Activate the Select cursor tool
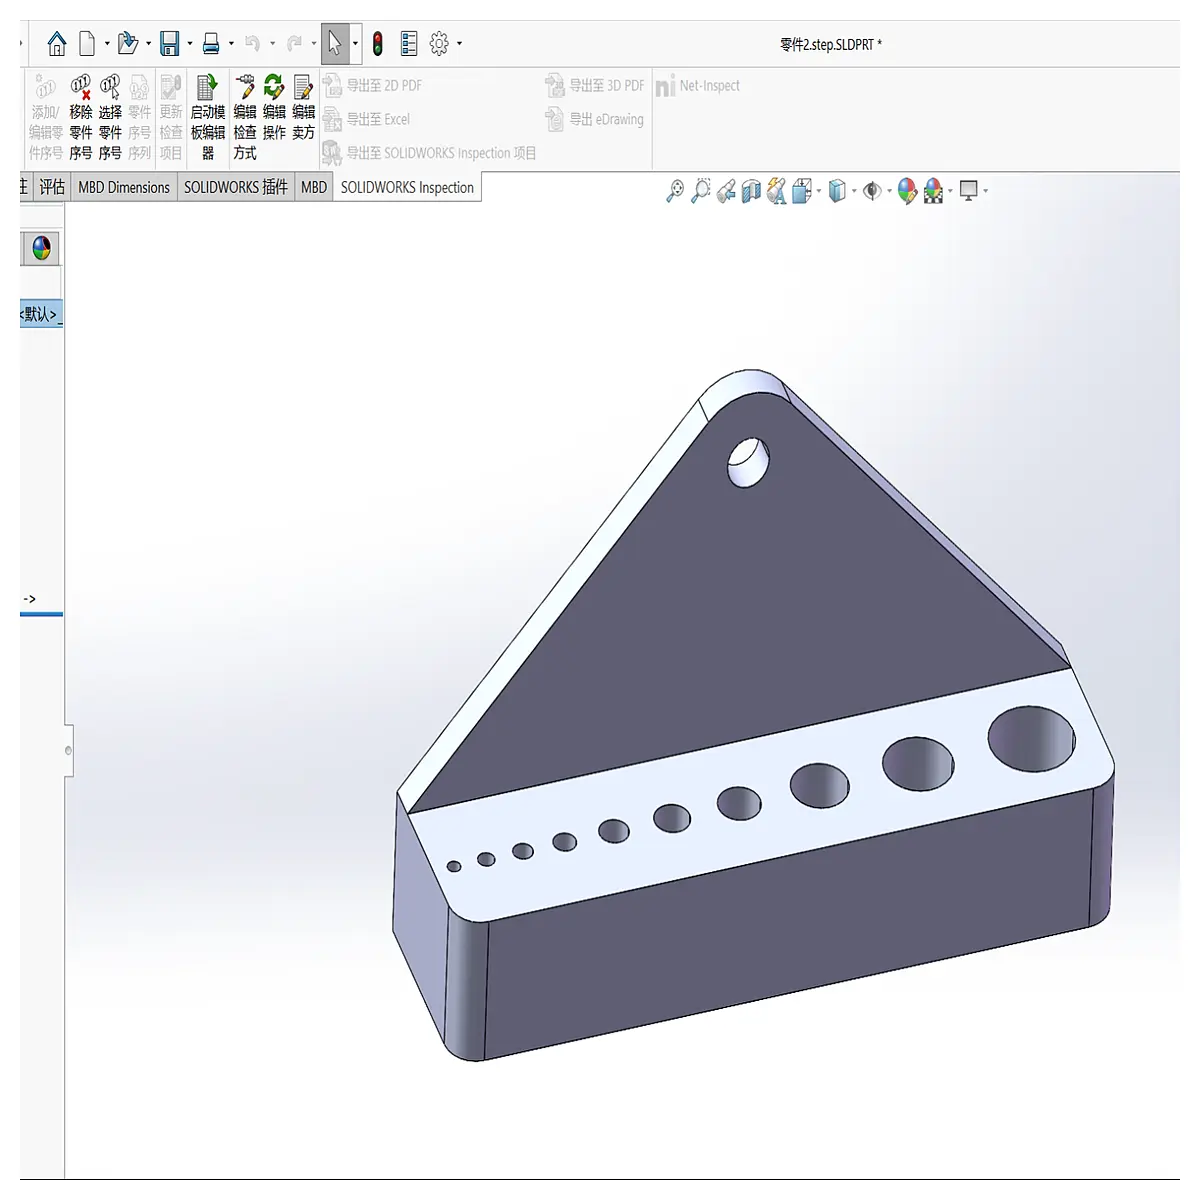The image size is (1200, 1200). pyautogui.click(x=335, y=43)
